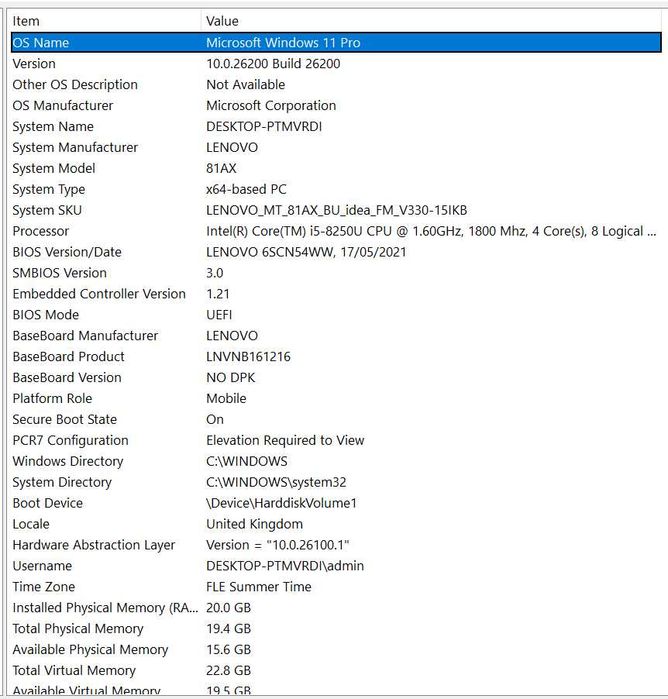The image size is (668, 699).
Task: Select the Processor row
Action: [x=336, y=231]
